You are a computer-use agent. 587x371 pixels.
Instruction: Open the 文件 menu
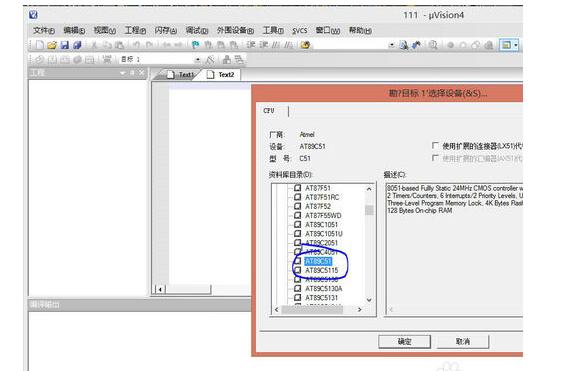click(44, 30)
